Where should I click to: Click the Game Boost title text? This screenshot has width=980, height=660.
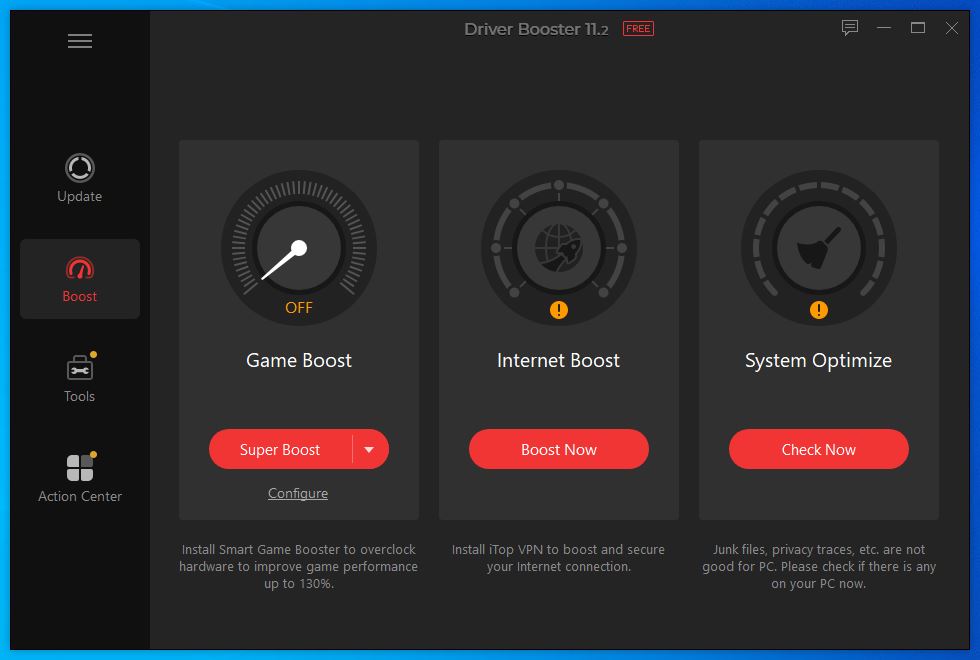coord(299,361)
